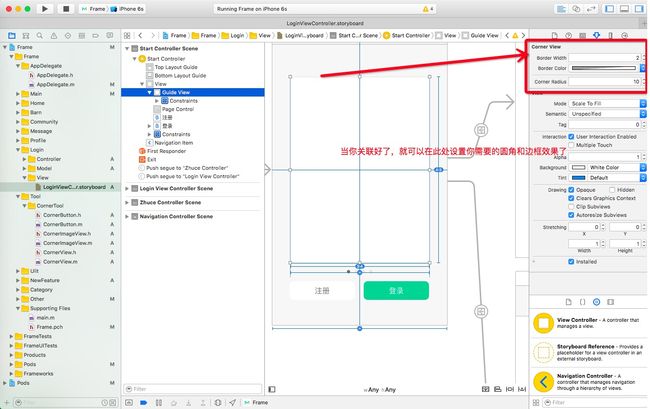Expand the Navigation Controller Scene

pyautogui.click(x=127, y=217)
